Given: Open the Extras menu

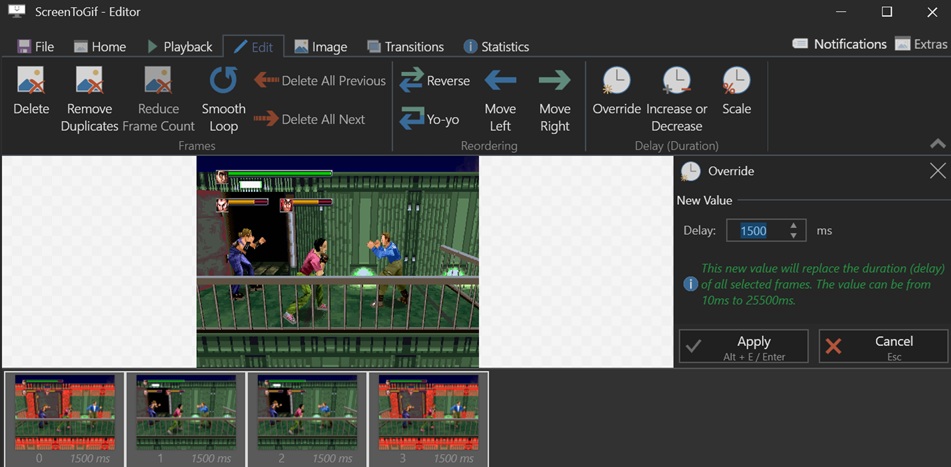Looking at the screenshot, I should click(921, 44).
